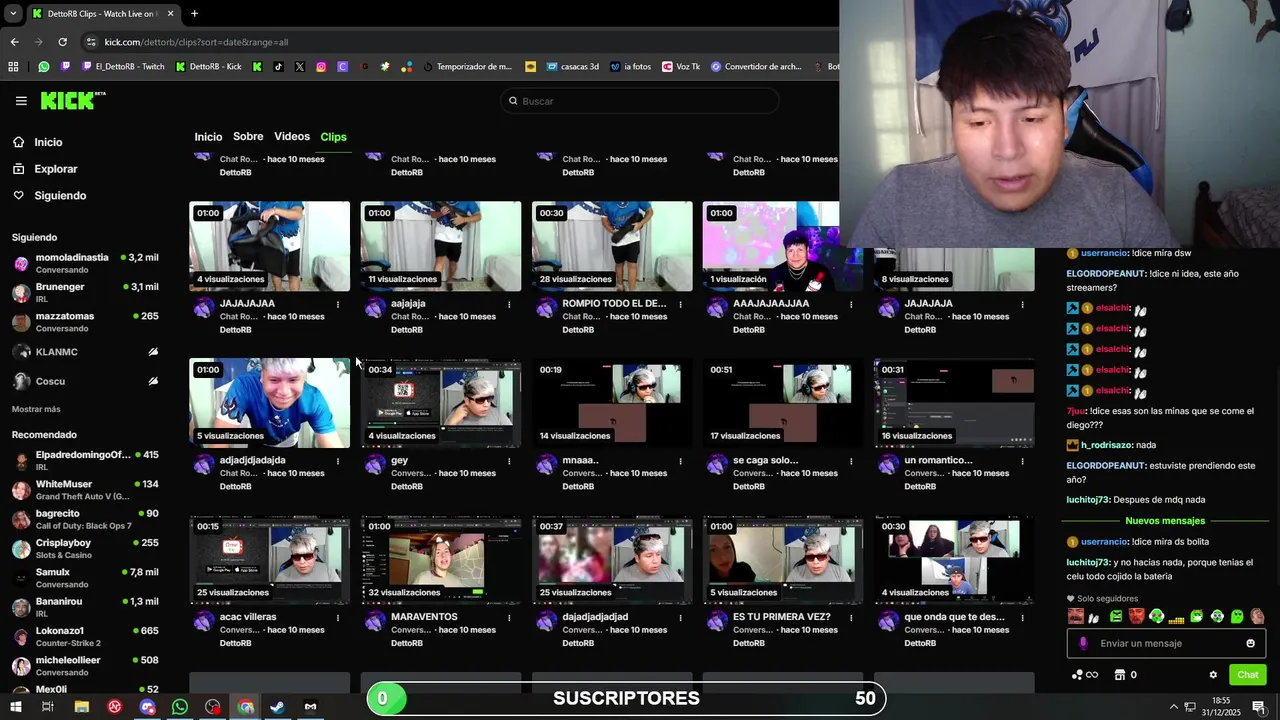Open Inicio in the sidebar
The height and width of the screenshot is (720, 1280).
coord(48,142)
